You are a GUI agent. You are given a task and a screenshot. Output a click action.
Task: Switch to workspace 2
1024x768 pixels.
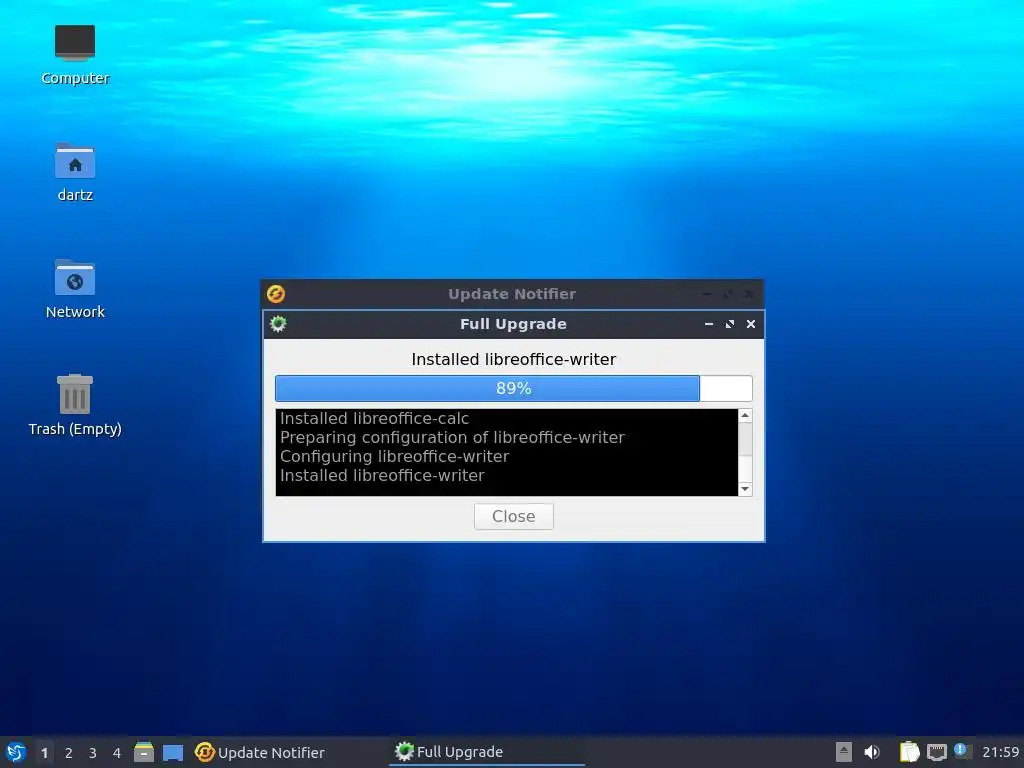[x=69, y=753]
